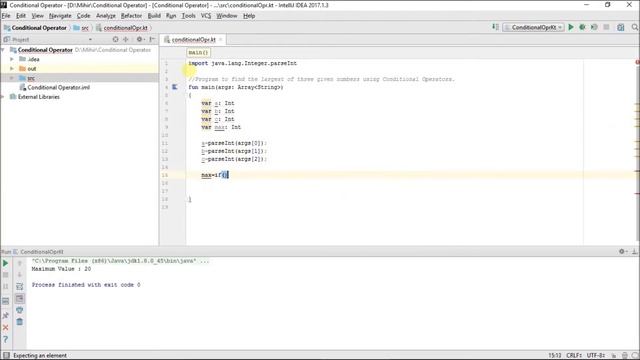Place cursor on 'max=if()' code line
The height and width of the screenshot is (360, 640).
click(215, 175)
